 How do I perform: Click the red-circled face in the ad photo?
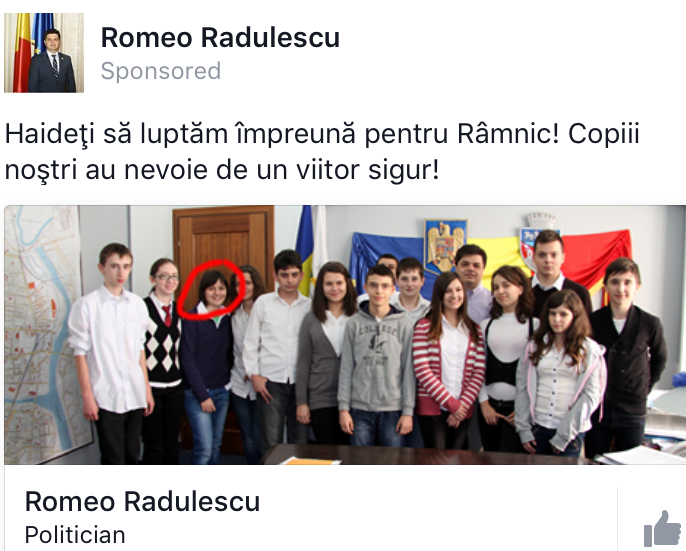tap(214, 291)
